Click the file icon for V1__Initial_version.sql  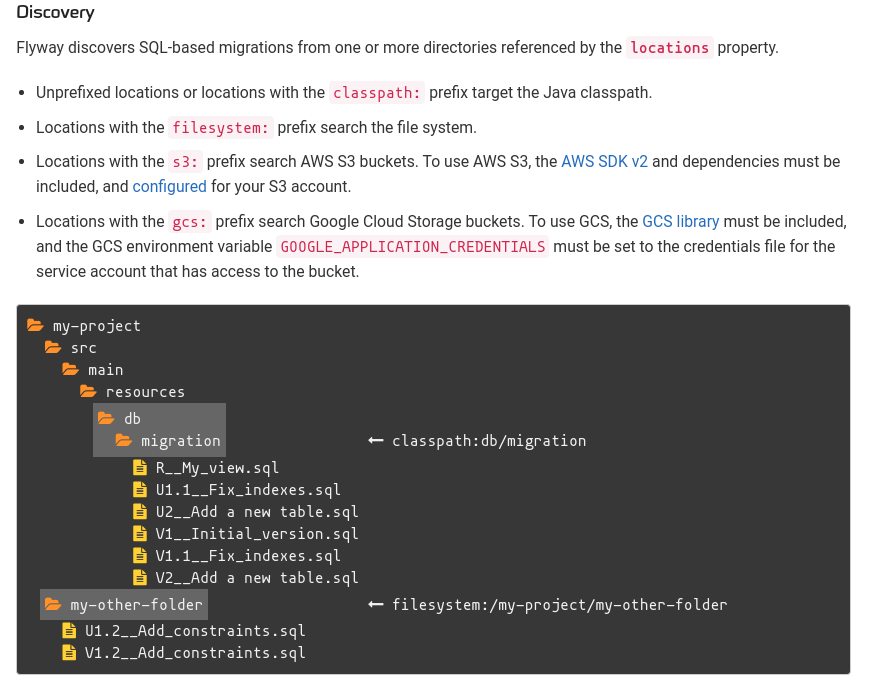pyautogui.click(x=140, y=533)
